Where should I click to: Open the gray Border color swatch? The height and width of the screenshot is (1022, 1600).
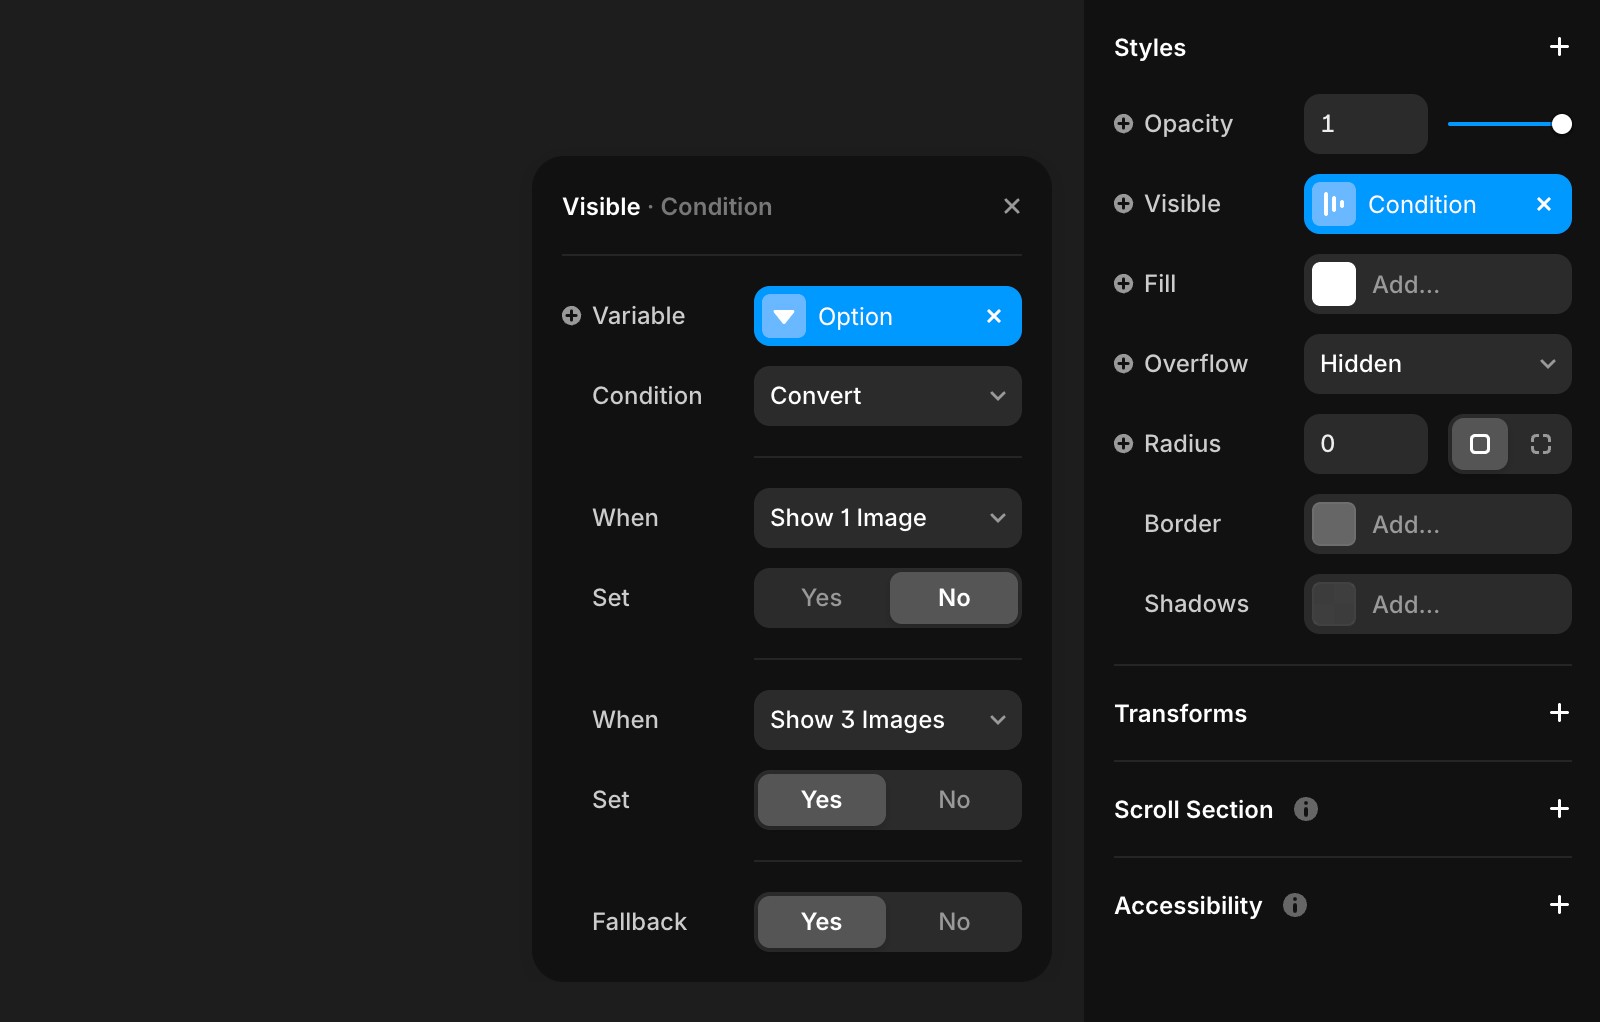coord(1333,524)
